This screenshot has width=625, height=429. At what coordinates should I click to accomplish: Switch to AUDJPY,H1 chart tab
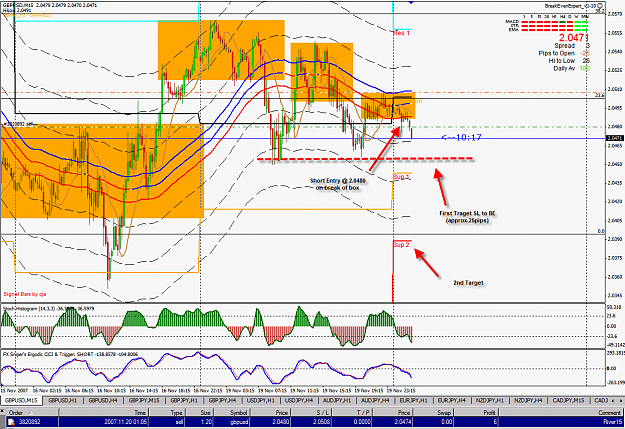click(337, 400)
